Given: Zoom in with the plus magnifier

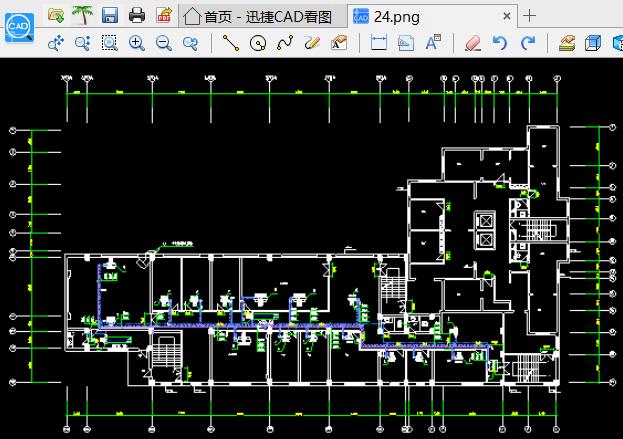Looking at the screenshot, I should (x=137, y=43).
